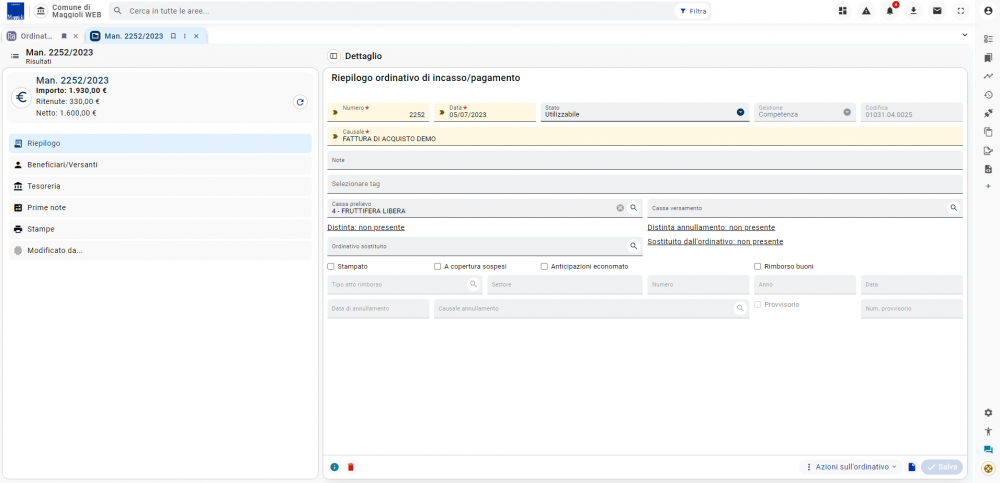Follow Sostituito dall'ordinativo: non presente link
The width and height of the screenshot is (1000, 483).
pyautogui.click(x=715, y=242)
